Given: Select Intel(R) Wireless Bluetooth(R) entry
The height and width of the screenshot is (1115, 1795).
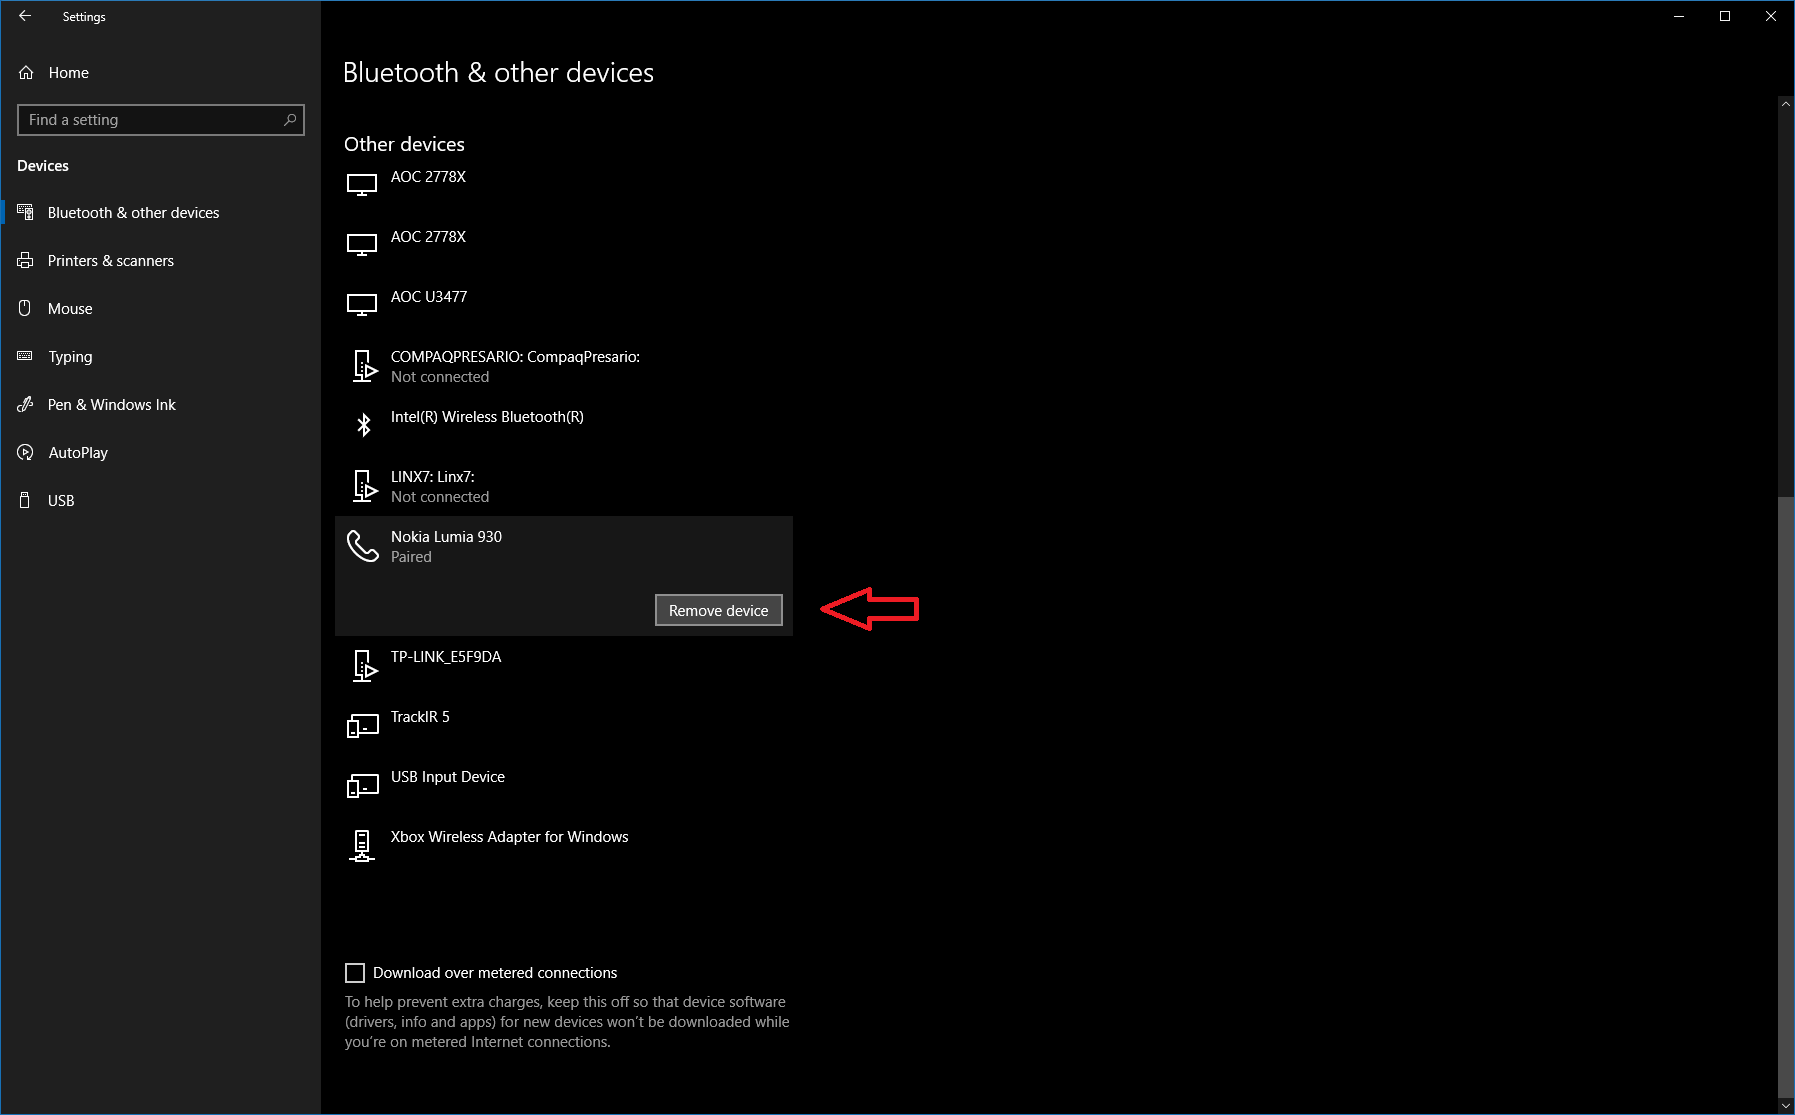Looking at the screenshot, I should (564, 426).
